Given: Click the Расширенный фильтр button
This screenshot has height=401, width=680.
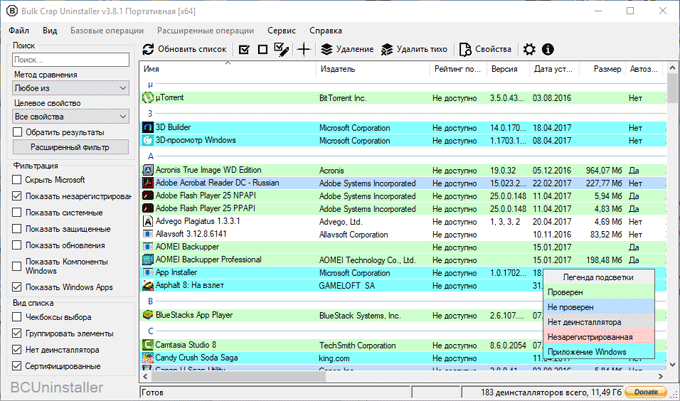Looking at the screenshot, I should pyautogui.click(x=70, y=147).
